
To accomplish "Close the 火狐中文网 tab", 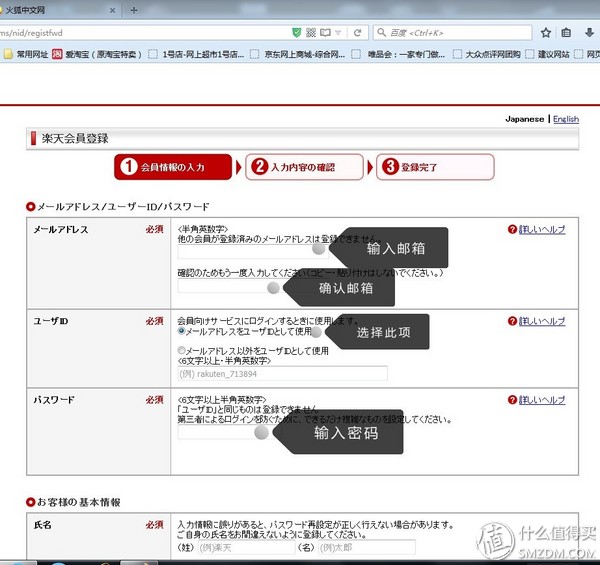I will point(112,11).
